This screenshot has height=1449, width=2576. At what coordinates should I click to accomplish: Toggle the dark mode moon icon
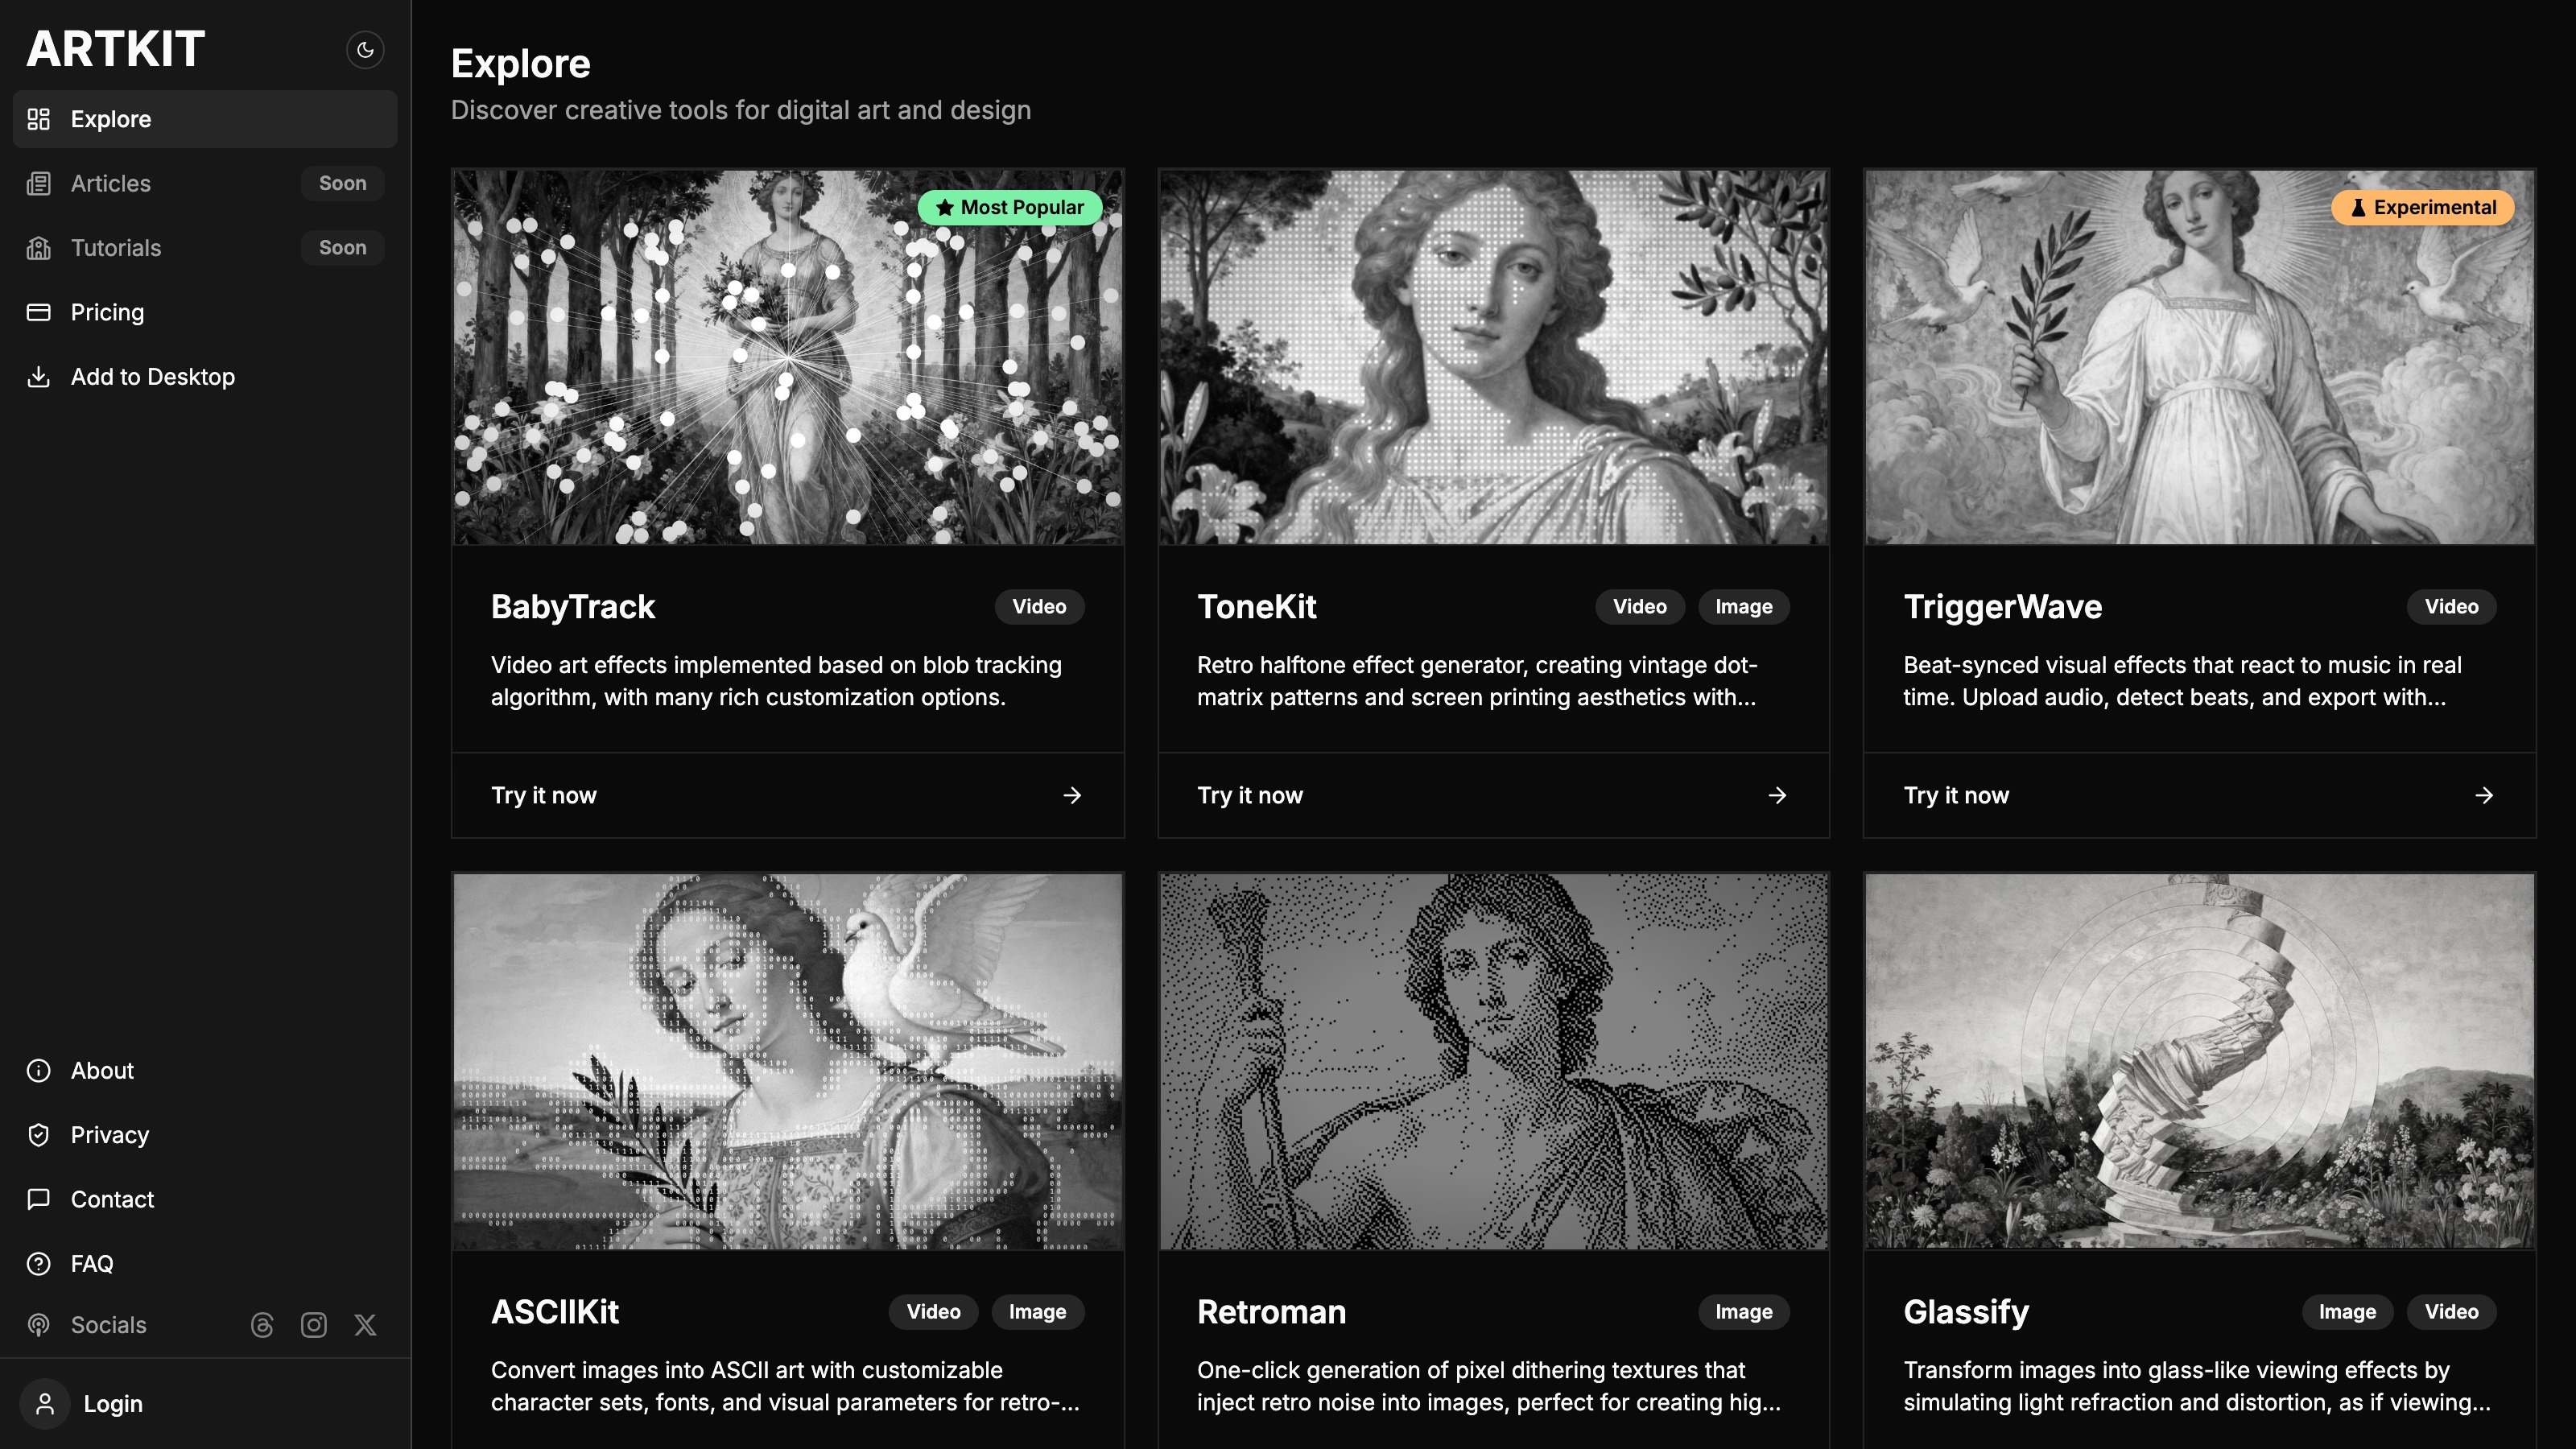[365, 49]
